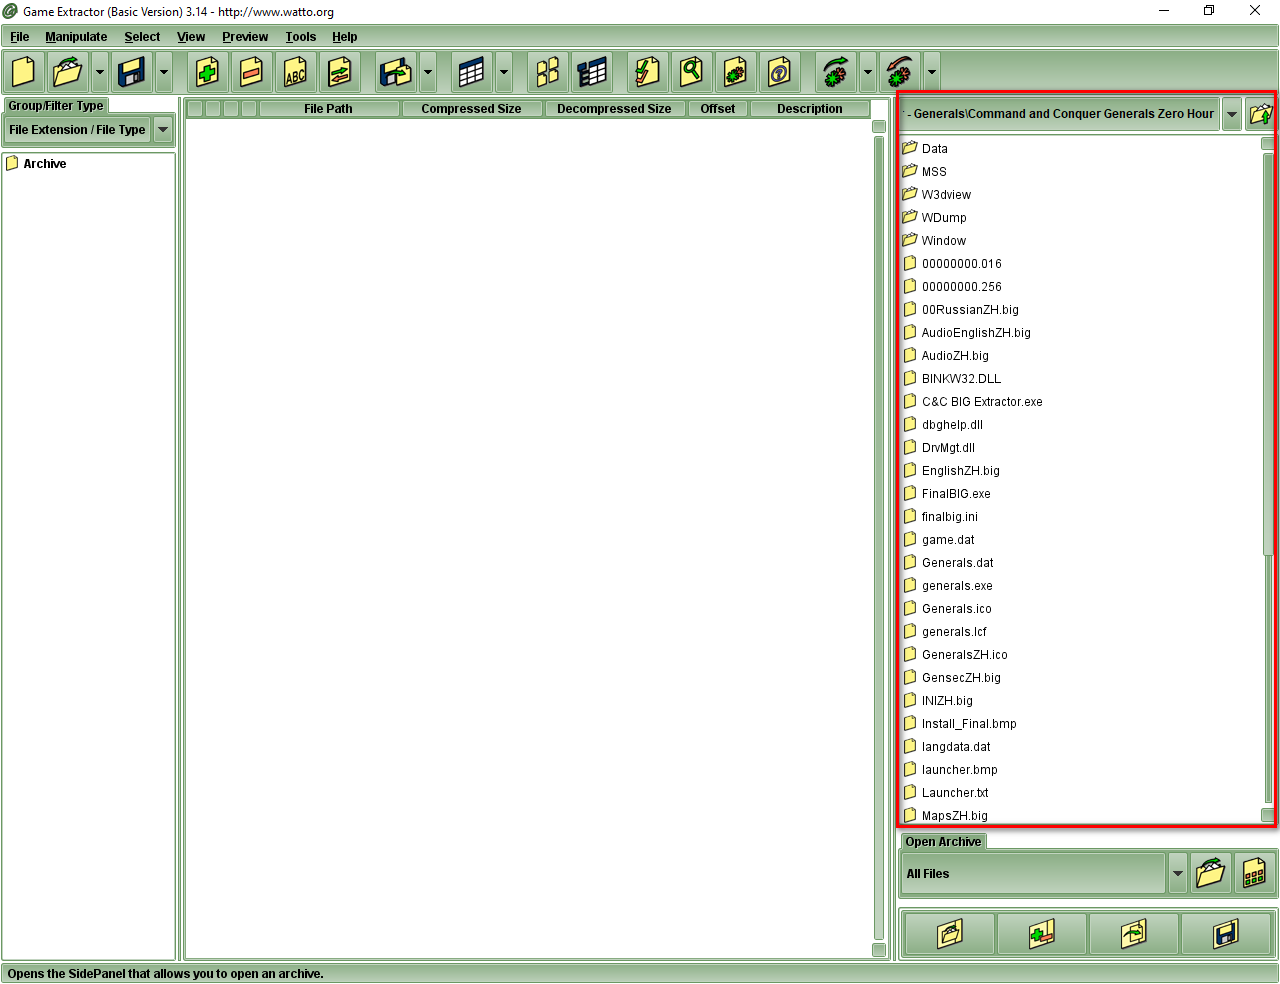
Task: Click the Add Files green plus icon
Action: coord(207,72)
